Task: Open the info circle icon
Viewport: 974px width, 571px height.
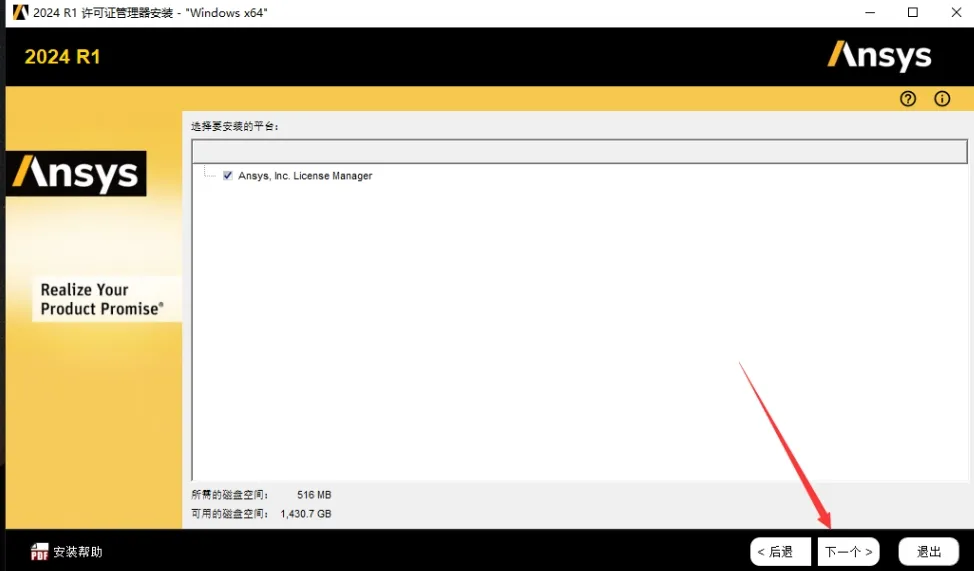Action: pos(942,99)
